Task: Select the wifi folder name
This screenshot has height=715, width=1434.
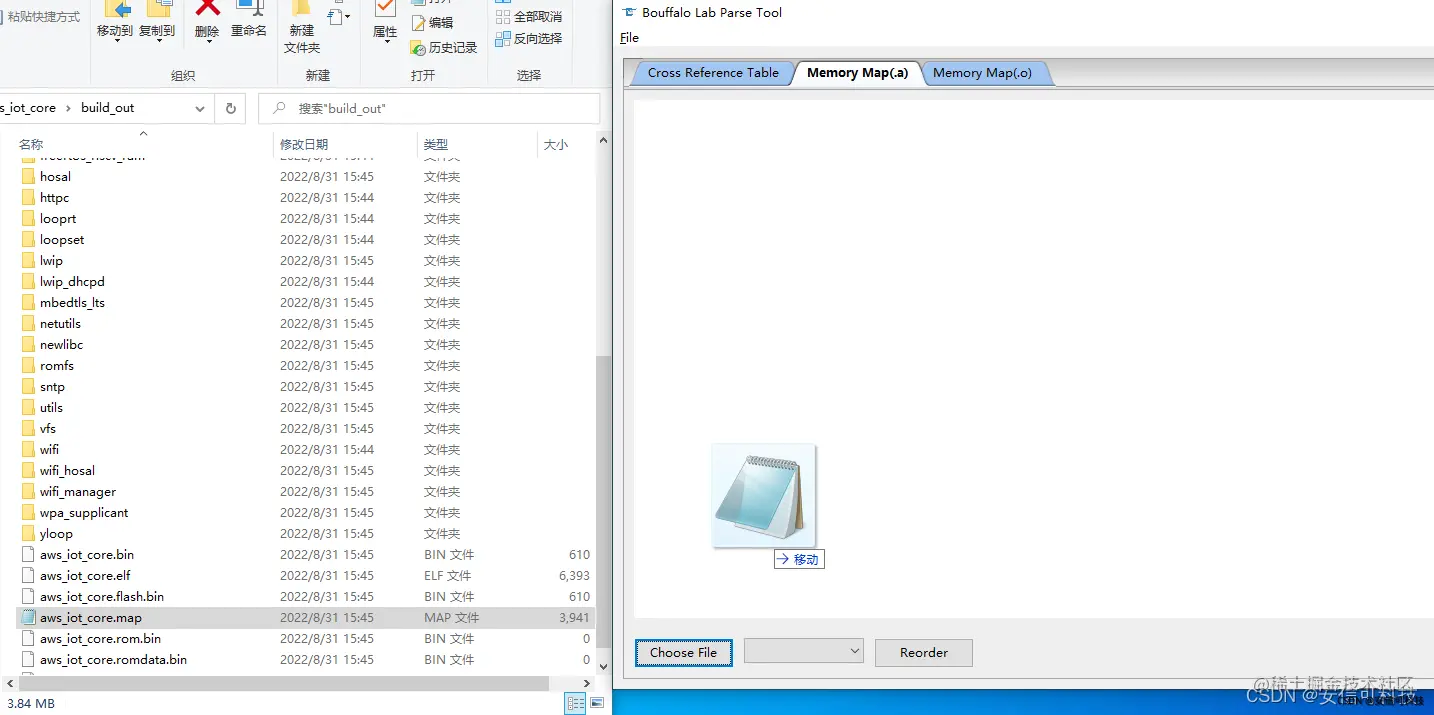Action: [49, 450]
